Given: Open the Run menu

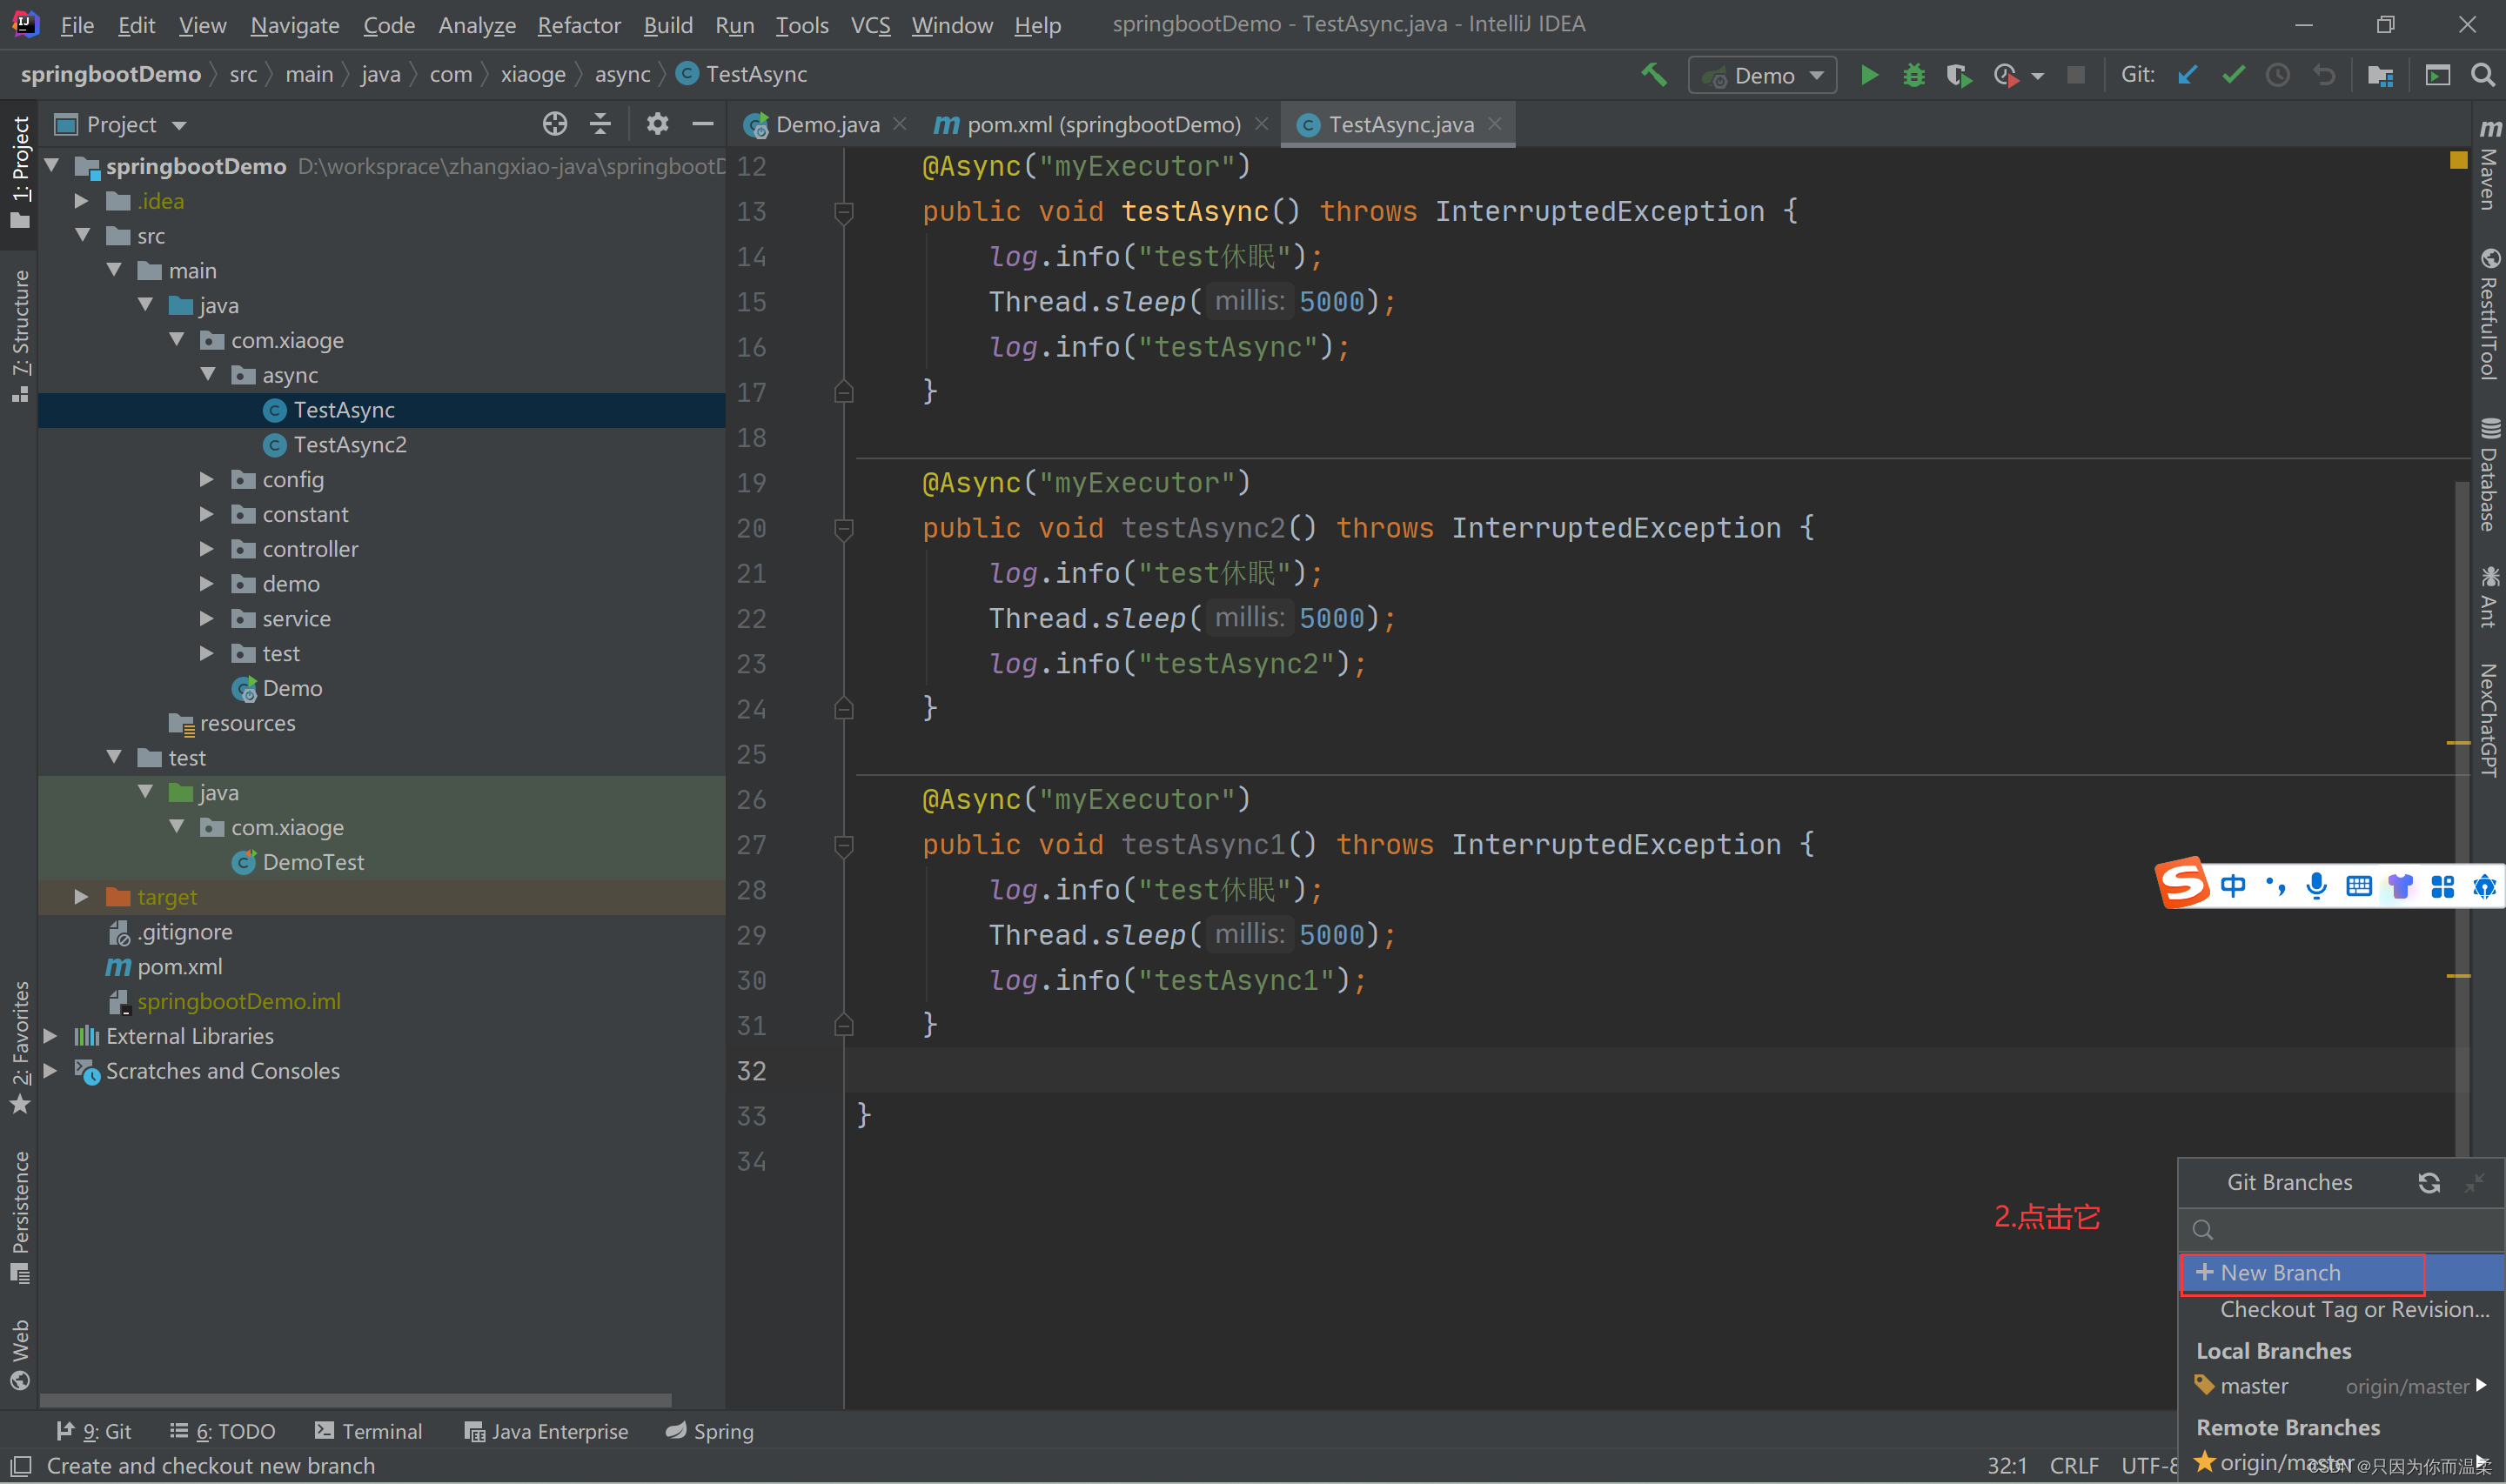Looking at the screenshot, I should (x=737, y=24).
